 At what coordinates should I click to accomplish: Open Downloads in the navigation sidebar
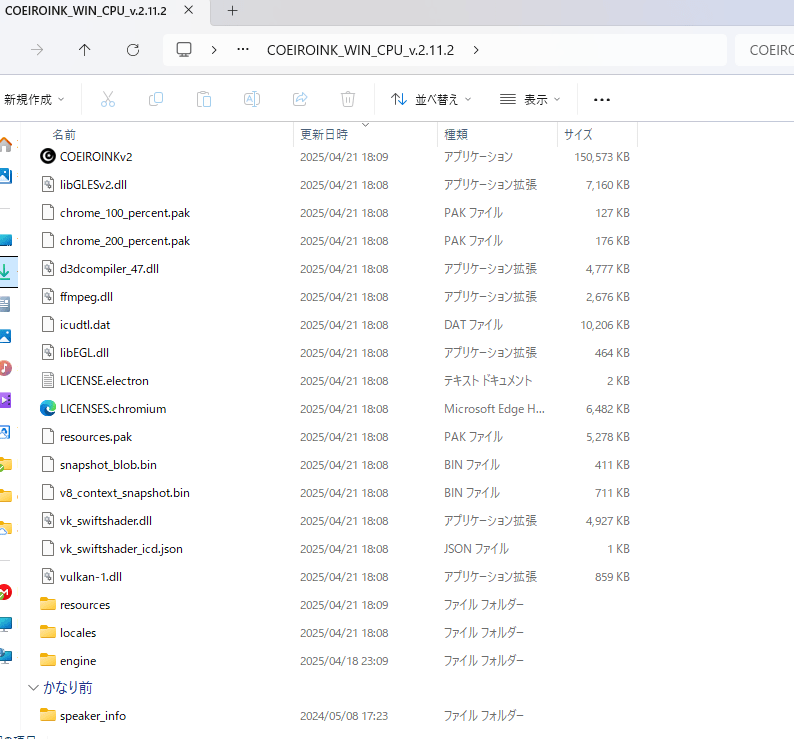(6, 271)
